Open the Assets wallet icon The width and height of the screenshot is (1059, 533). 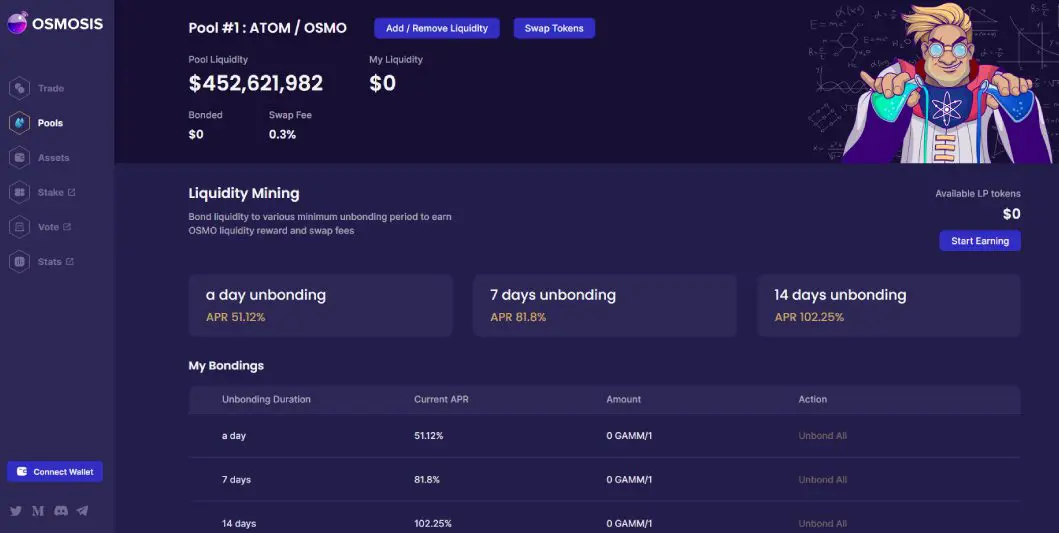20,157
